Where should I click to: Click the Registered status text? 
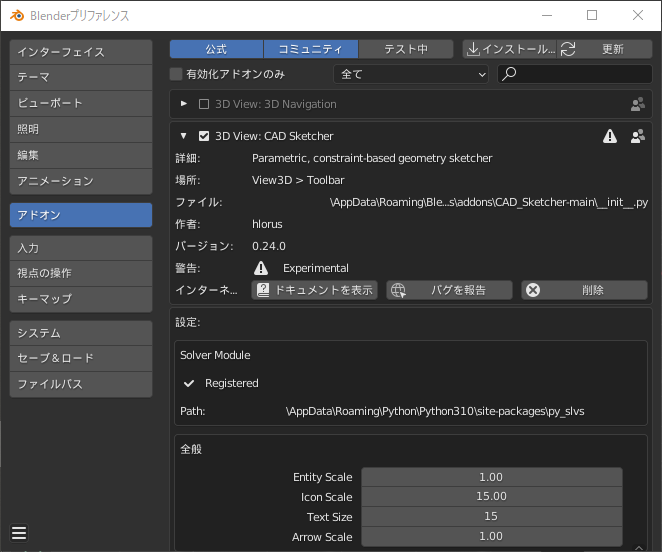pos(232,383)
